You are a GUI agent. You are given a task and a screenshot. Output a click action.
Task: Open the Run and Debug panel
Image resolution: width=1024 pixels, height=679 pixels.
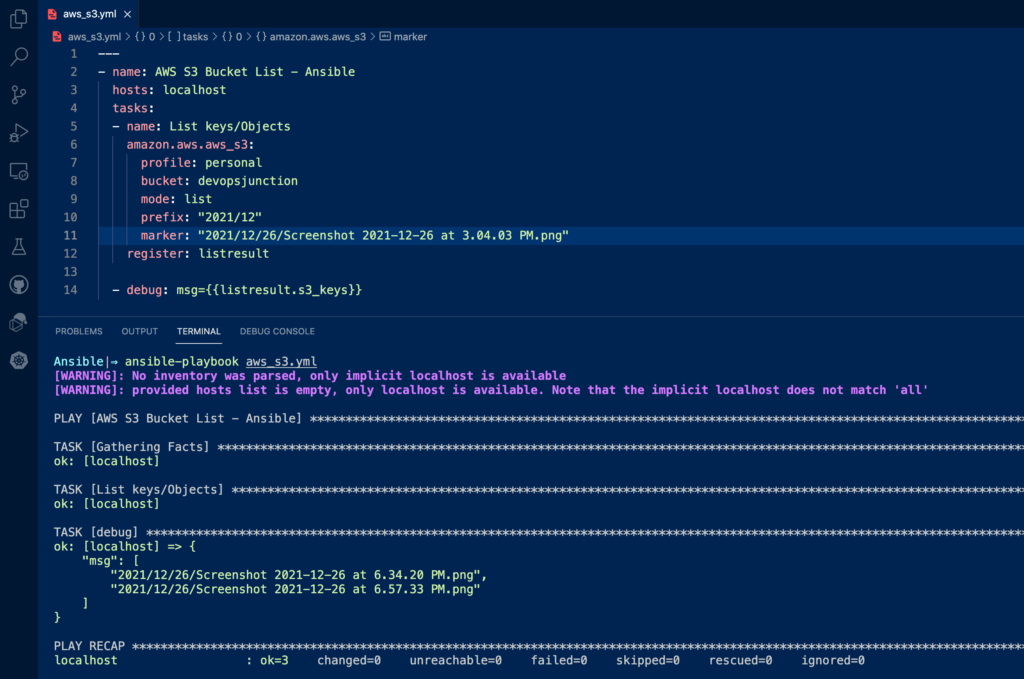[18, 133]
